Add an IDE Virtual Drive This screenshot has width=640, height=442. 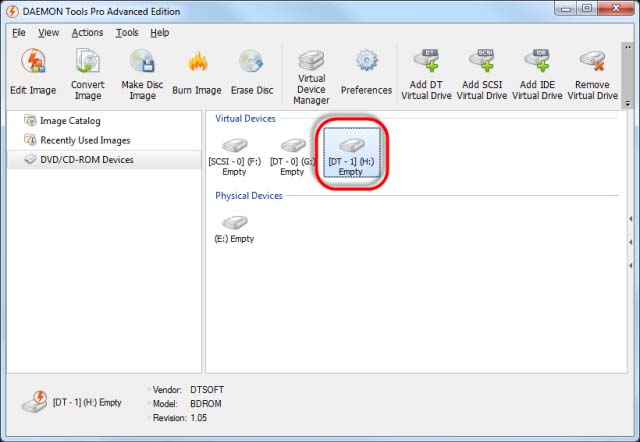point(538,74)
